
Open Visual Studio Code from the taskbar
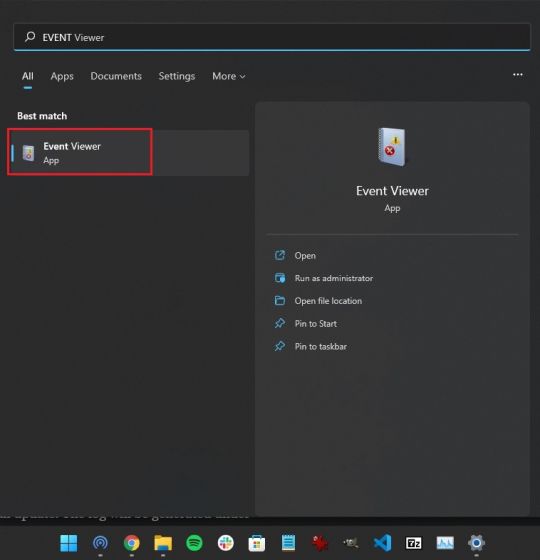point(382,543)
